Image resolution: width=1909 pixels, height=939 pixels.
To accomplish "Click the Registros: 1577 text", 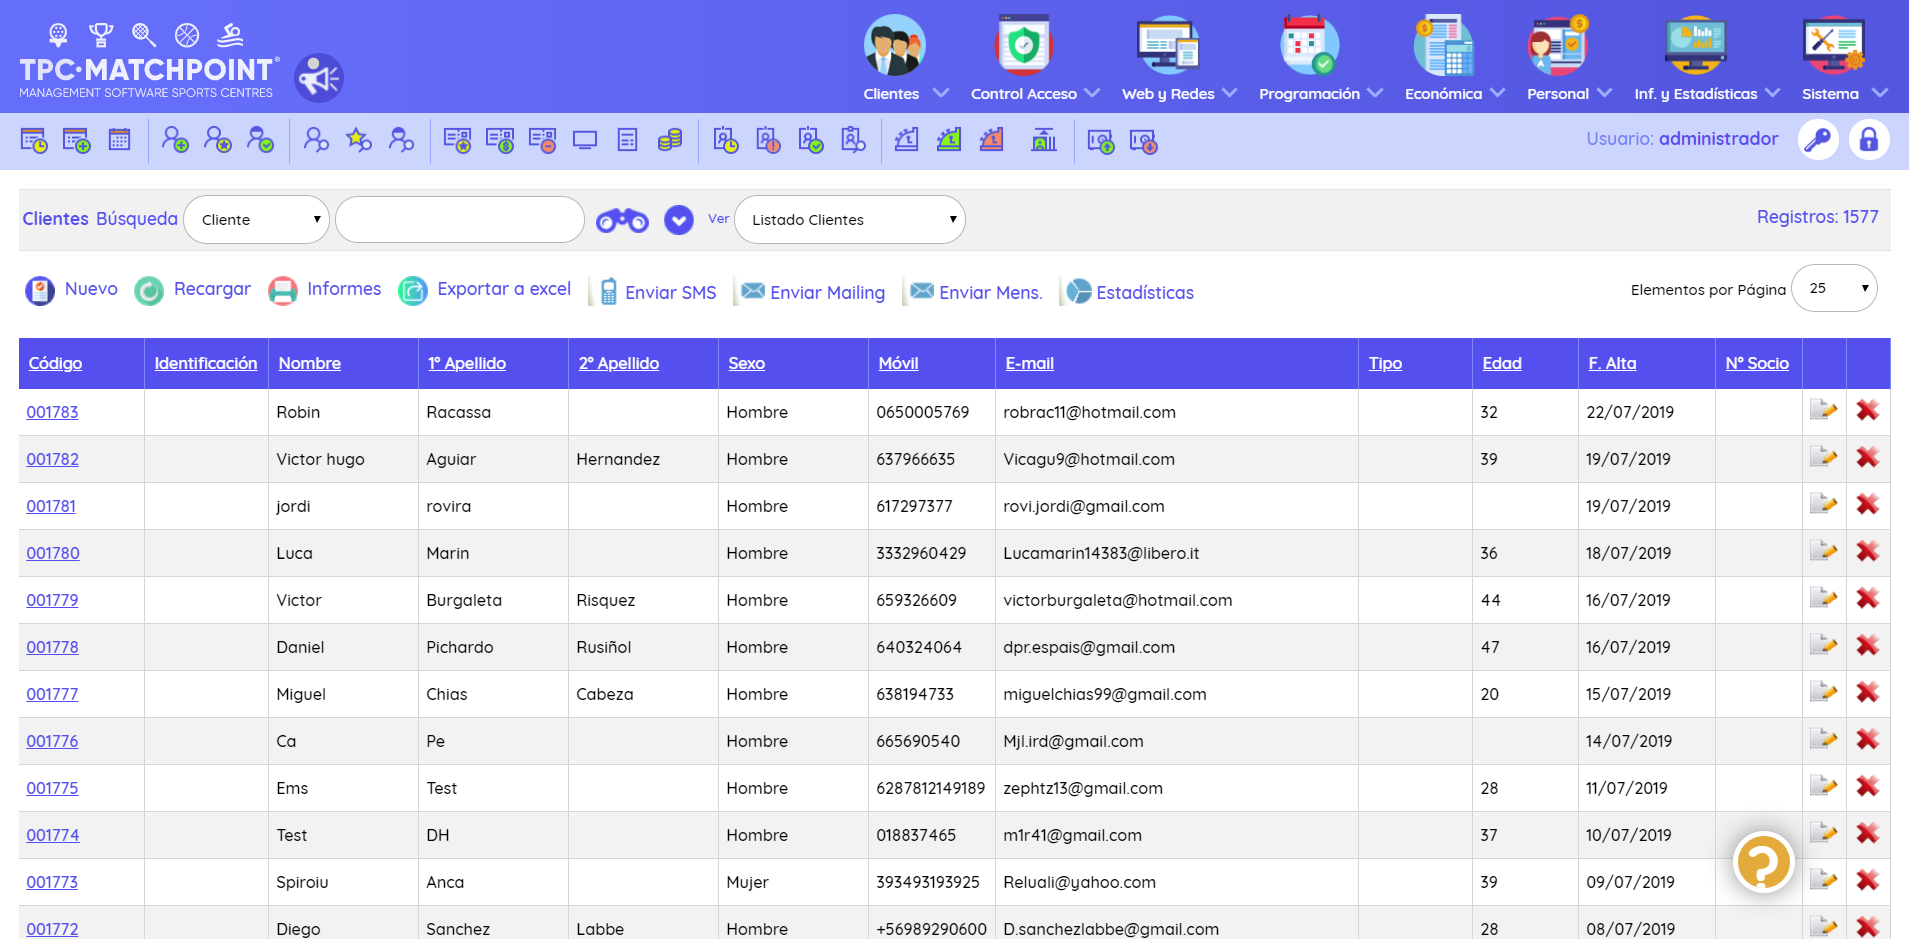I will [x=1817, y=217].
